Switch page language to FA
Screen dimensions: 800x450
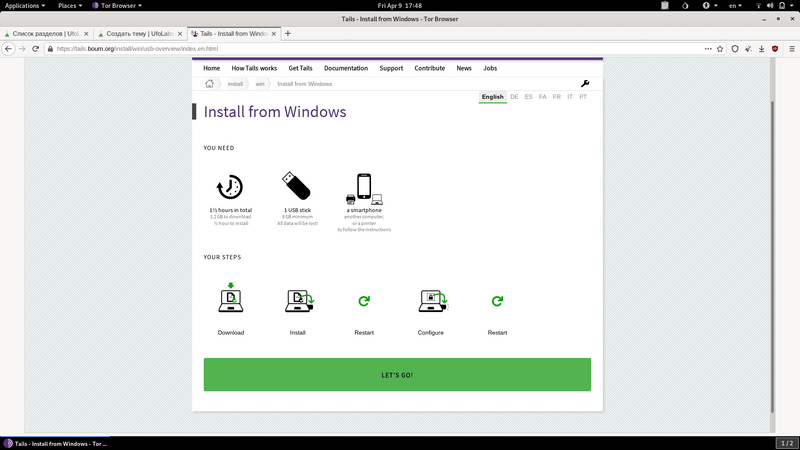tap(542, 96)
